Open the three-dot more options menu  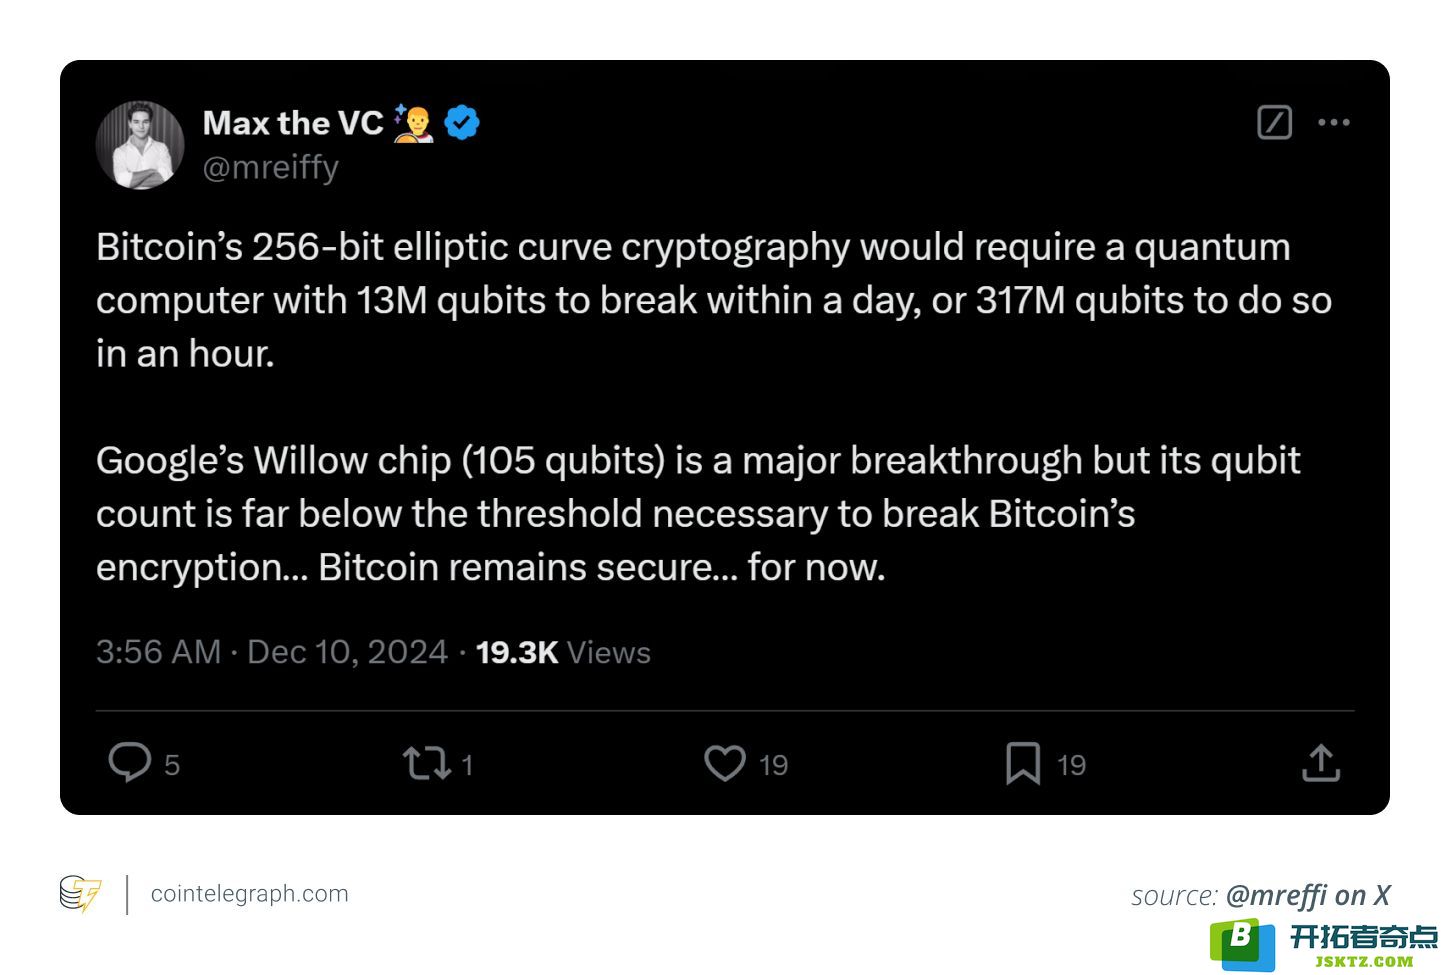click(x=1334, y=122)
